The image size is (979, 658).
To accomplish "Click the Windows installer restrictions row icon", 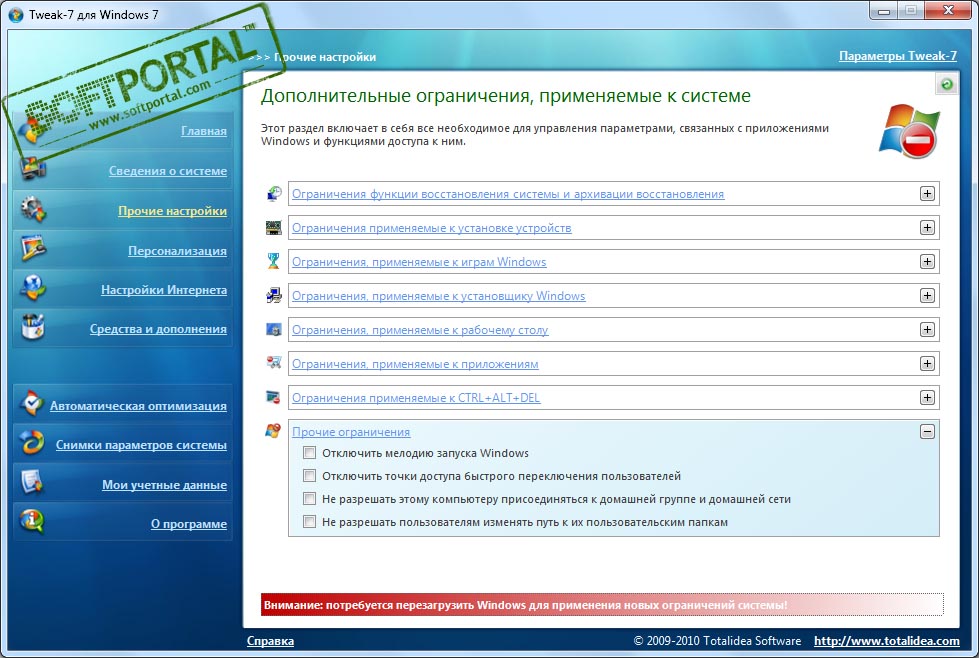I will click(273, 296).
